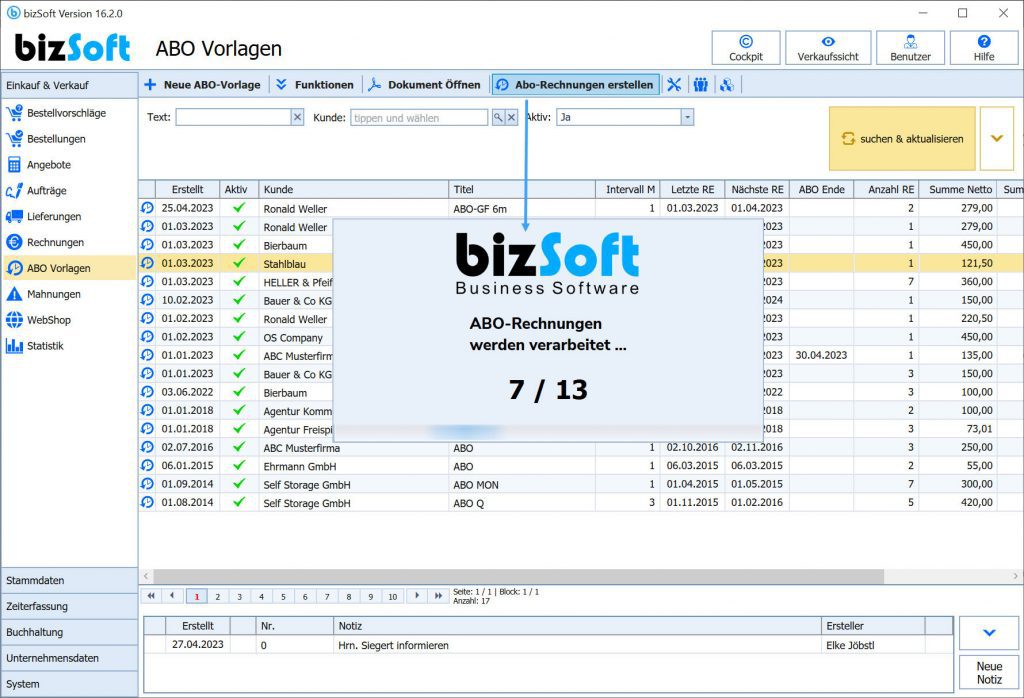Viewport: 1024px width, 698px height.
Task: Expand the Zeiterfassung section
Action: coord(69,606)
